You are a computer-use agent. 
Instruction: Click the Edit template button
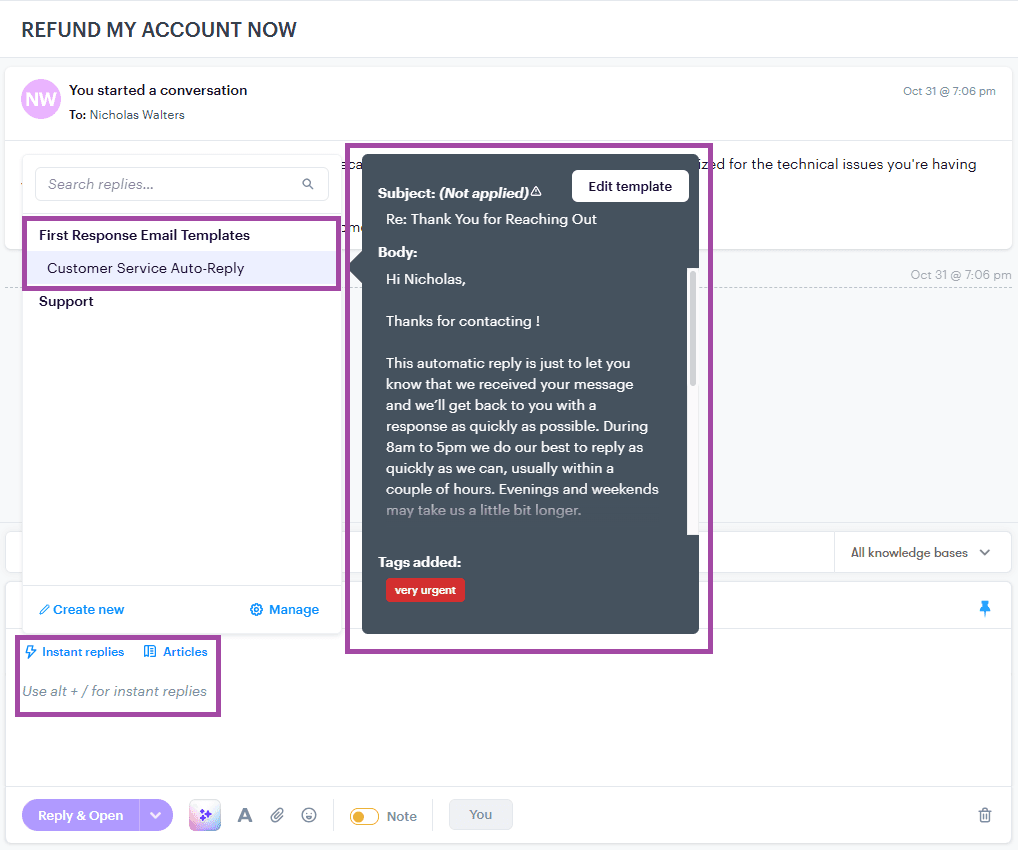click(630, 186)
